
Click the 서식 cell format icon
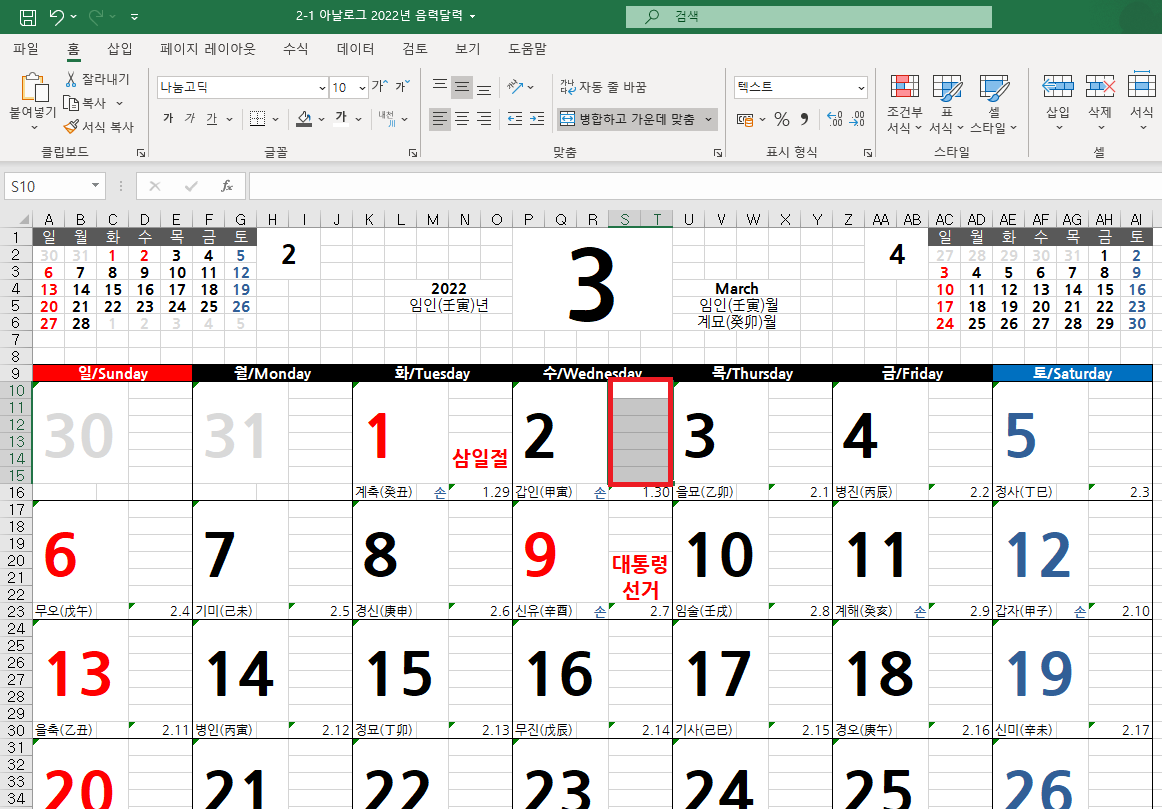[x=1141, y=87]
